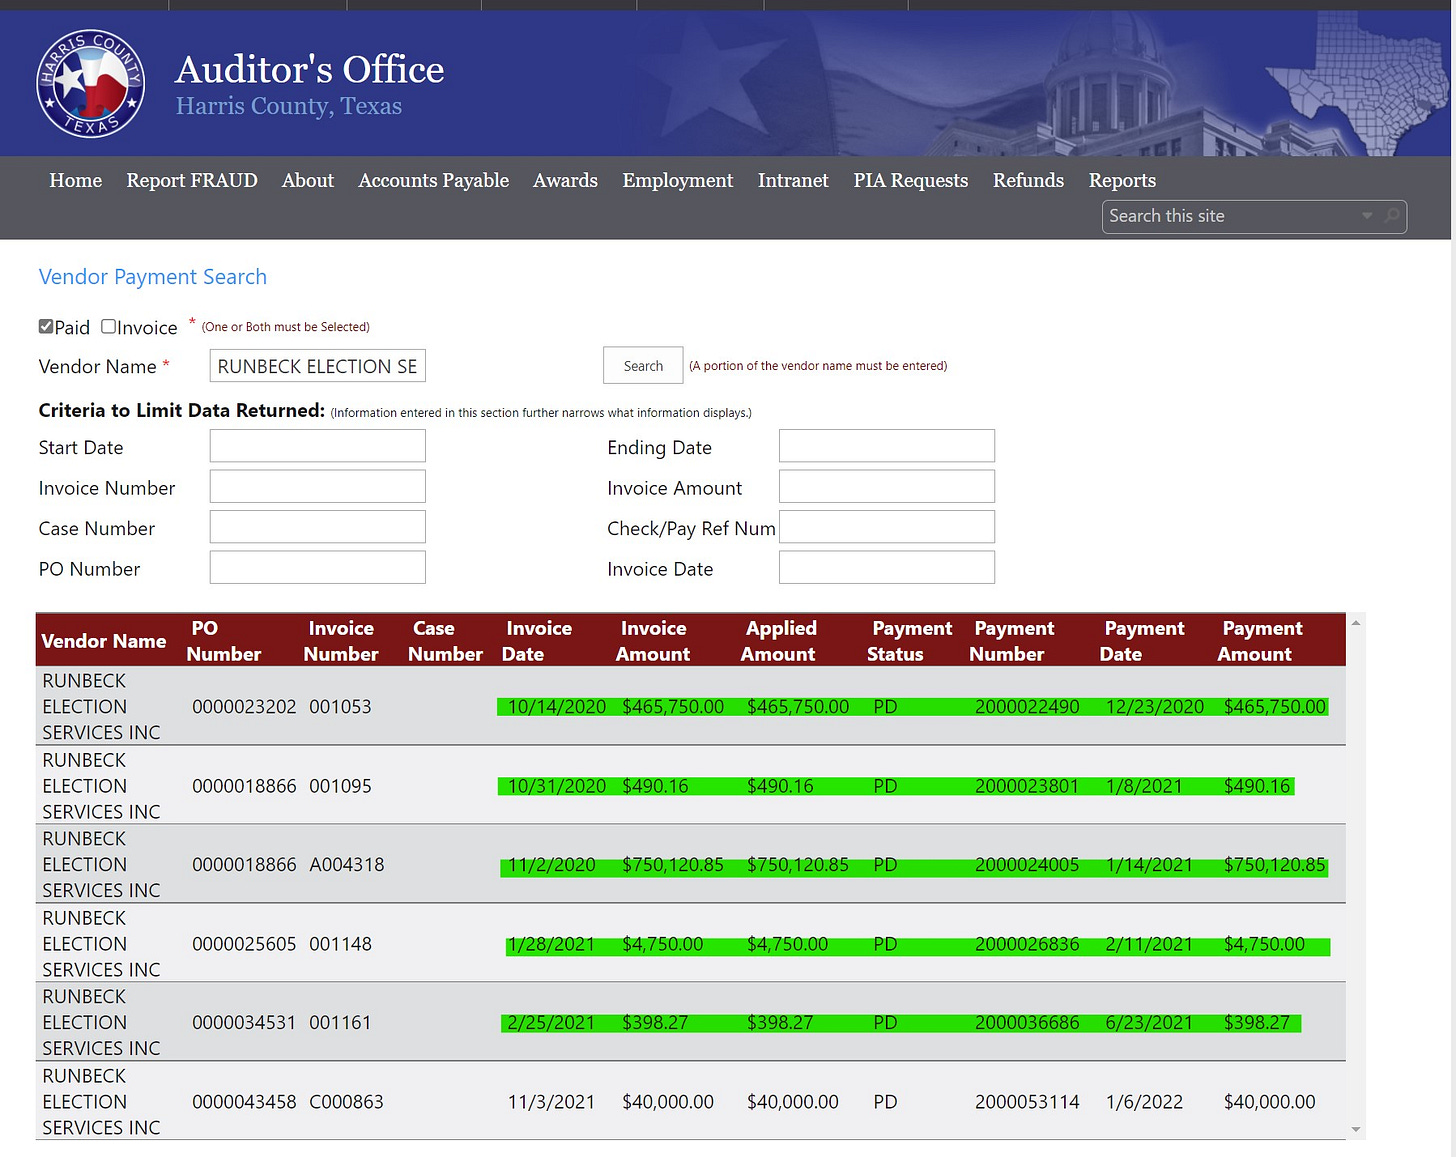Open the site search scope dropdown arrow
Screen dimensions: 1456x1157
pyautogui.click(x=1367, y=216)
